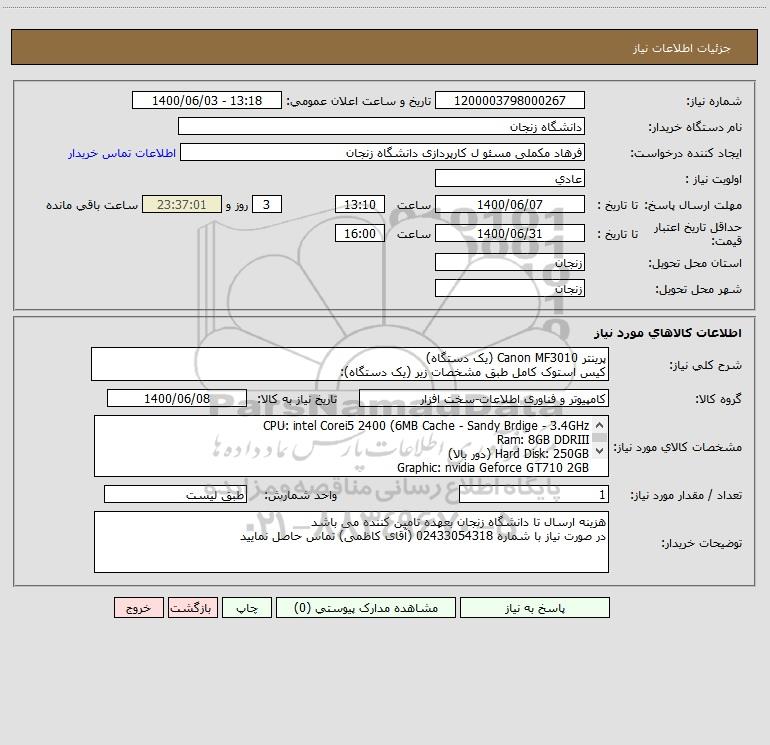Click the Hard Disk: 250GB line

click(x=518, y=454)
